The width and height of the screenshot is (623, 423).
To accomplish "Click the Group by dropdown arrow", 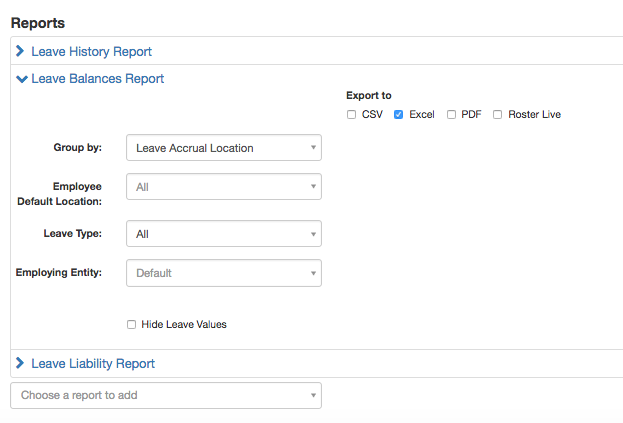I will [313, 147].
